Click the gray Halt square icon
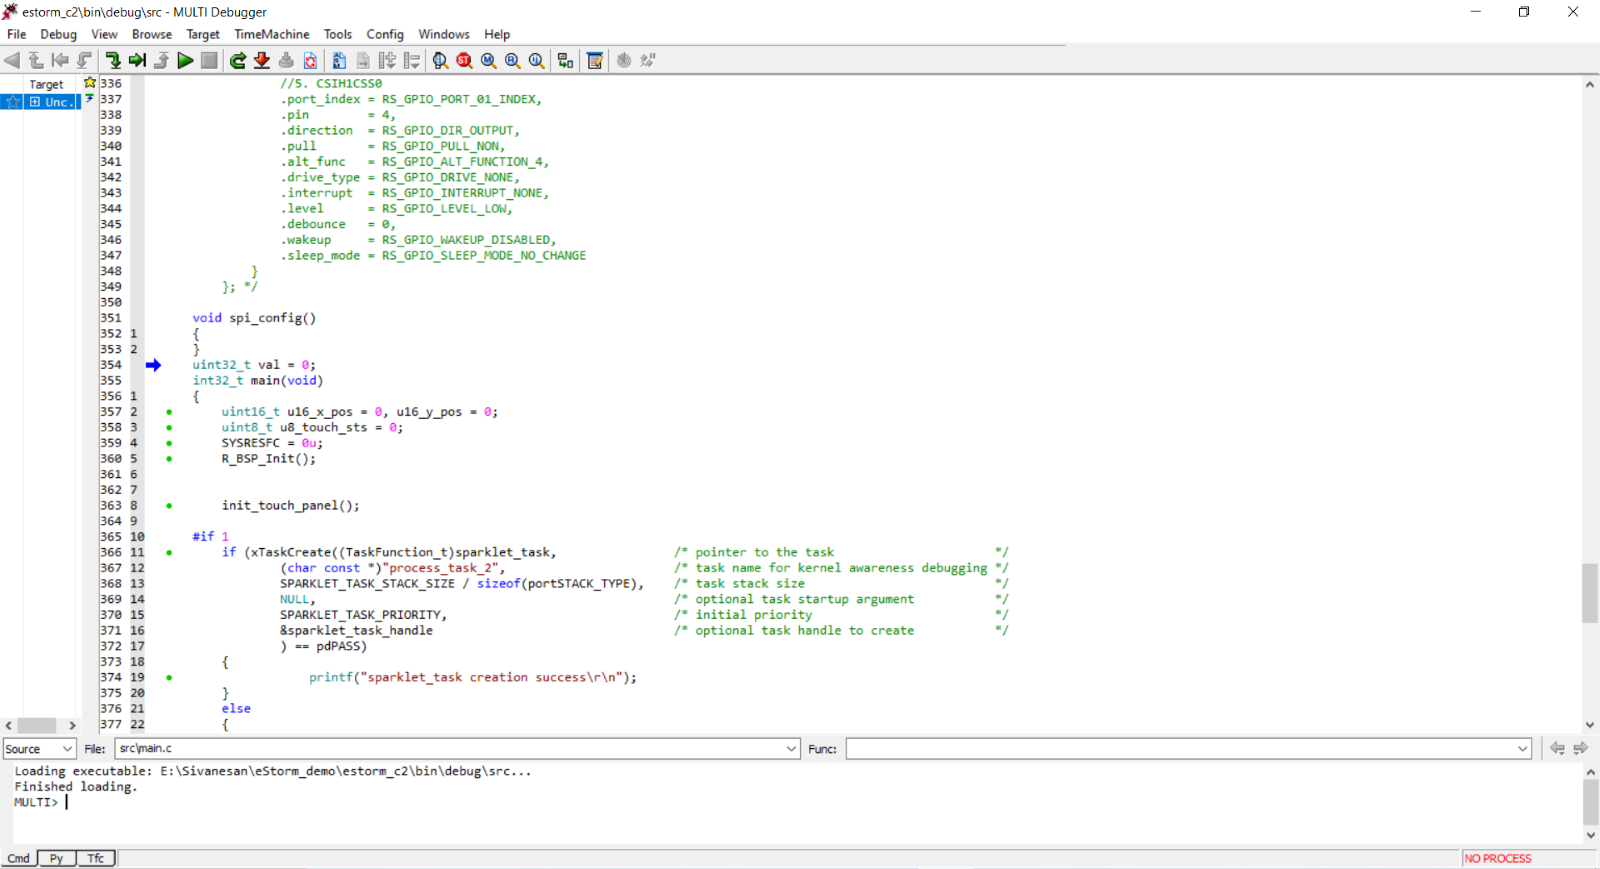 coord(209,60)
